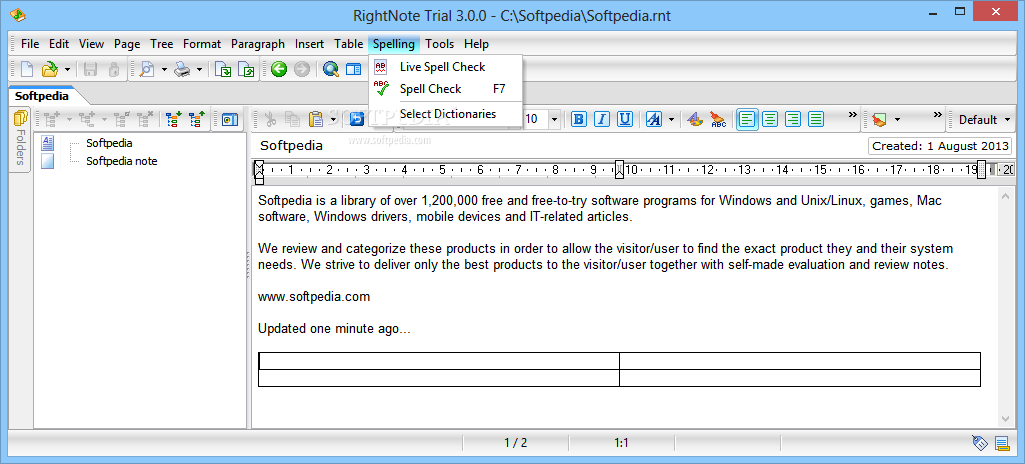Click the move node up icon in the tree toolbar

(x=197, y=119)
